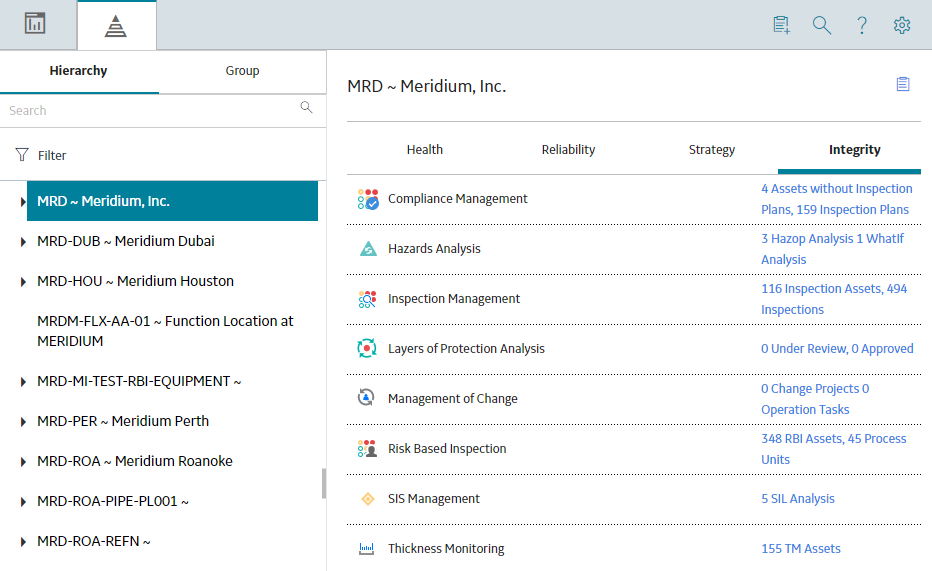Open the Health tab
This screenshot has height=571, width=932.
point(424,150)
